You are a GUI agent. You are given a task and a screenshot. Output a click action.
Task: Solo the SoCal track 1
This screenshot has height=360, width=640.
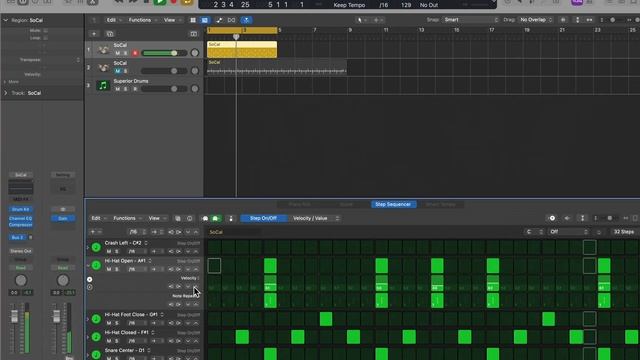pos(126,53)
